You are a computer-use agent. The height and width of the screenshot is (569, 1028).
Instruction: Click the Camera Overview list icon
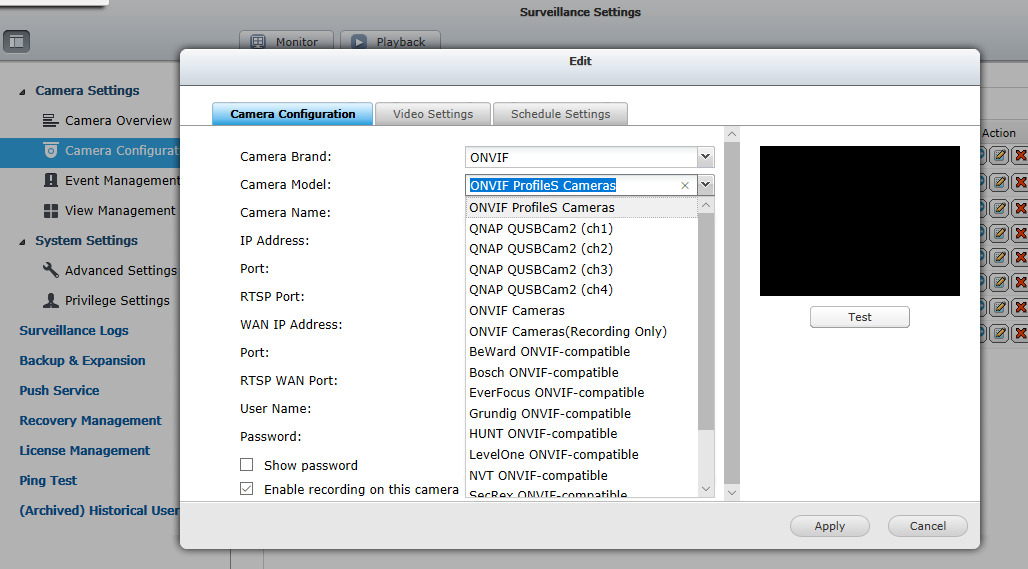pos(50,120)
